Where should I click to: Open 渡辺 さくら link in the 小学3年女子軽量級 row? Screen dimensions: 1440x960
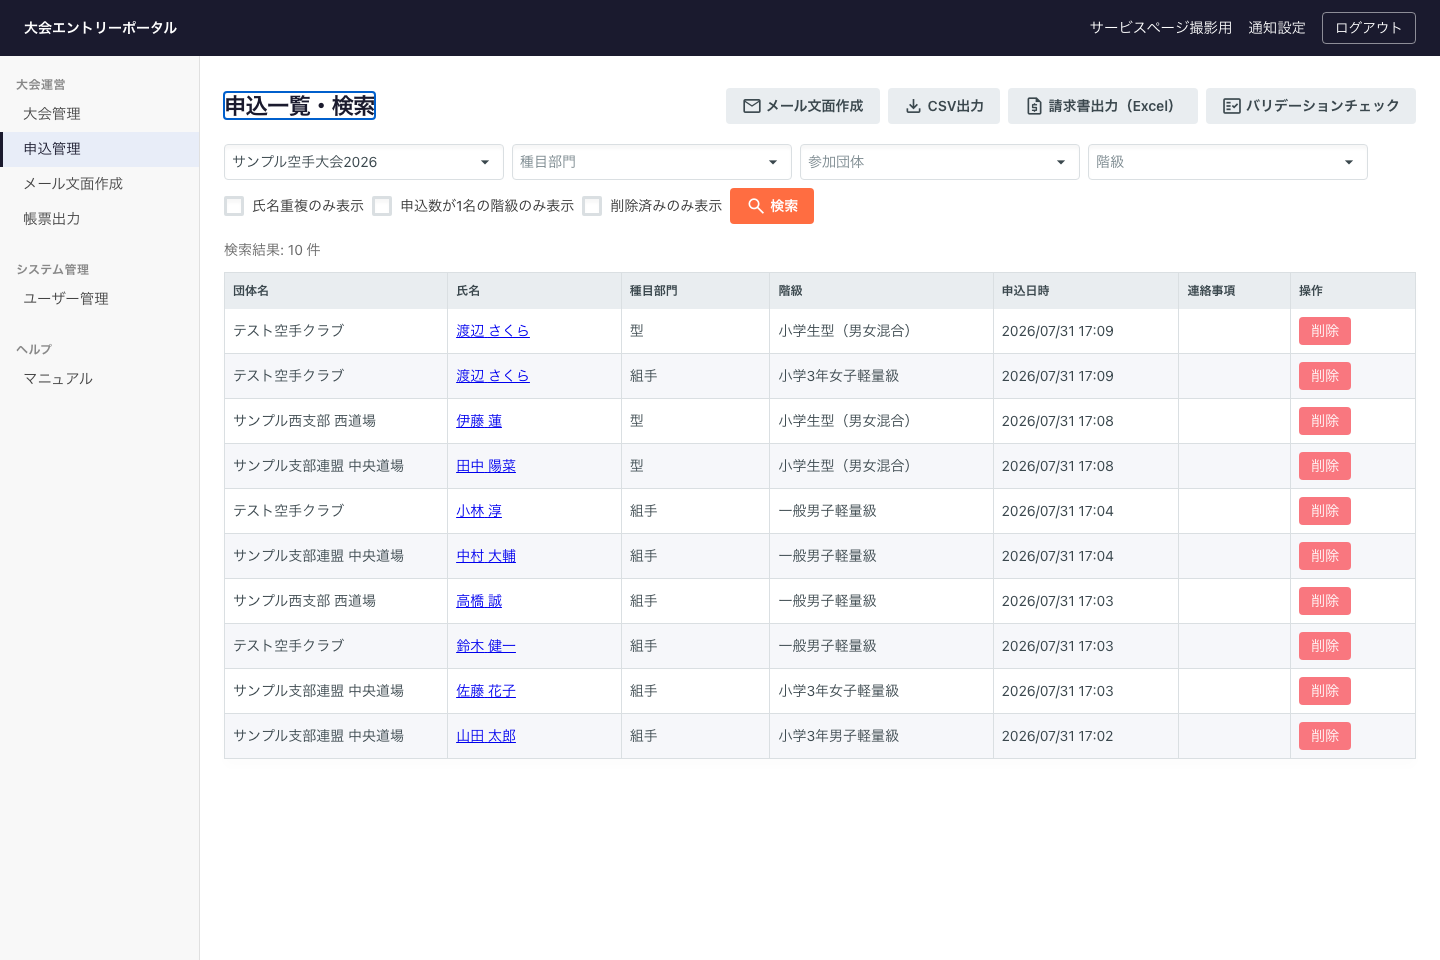(x=493, y=376)
